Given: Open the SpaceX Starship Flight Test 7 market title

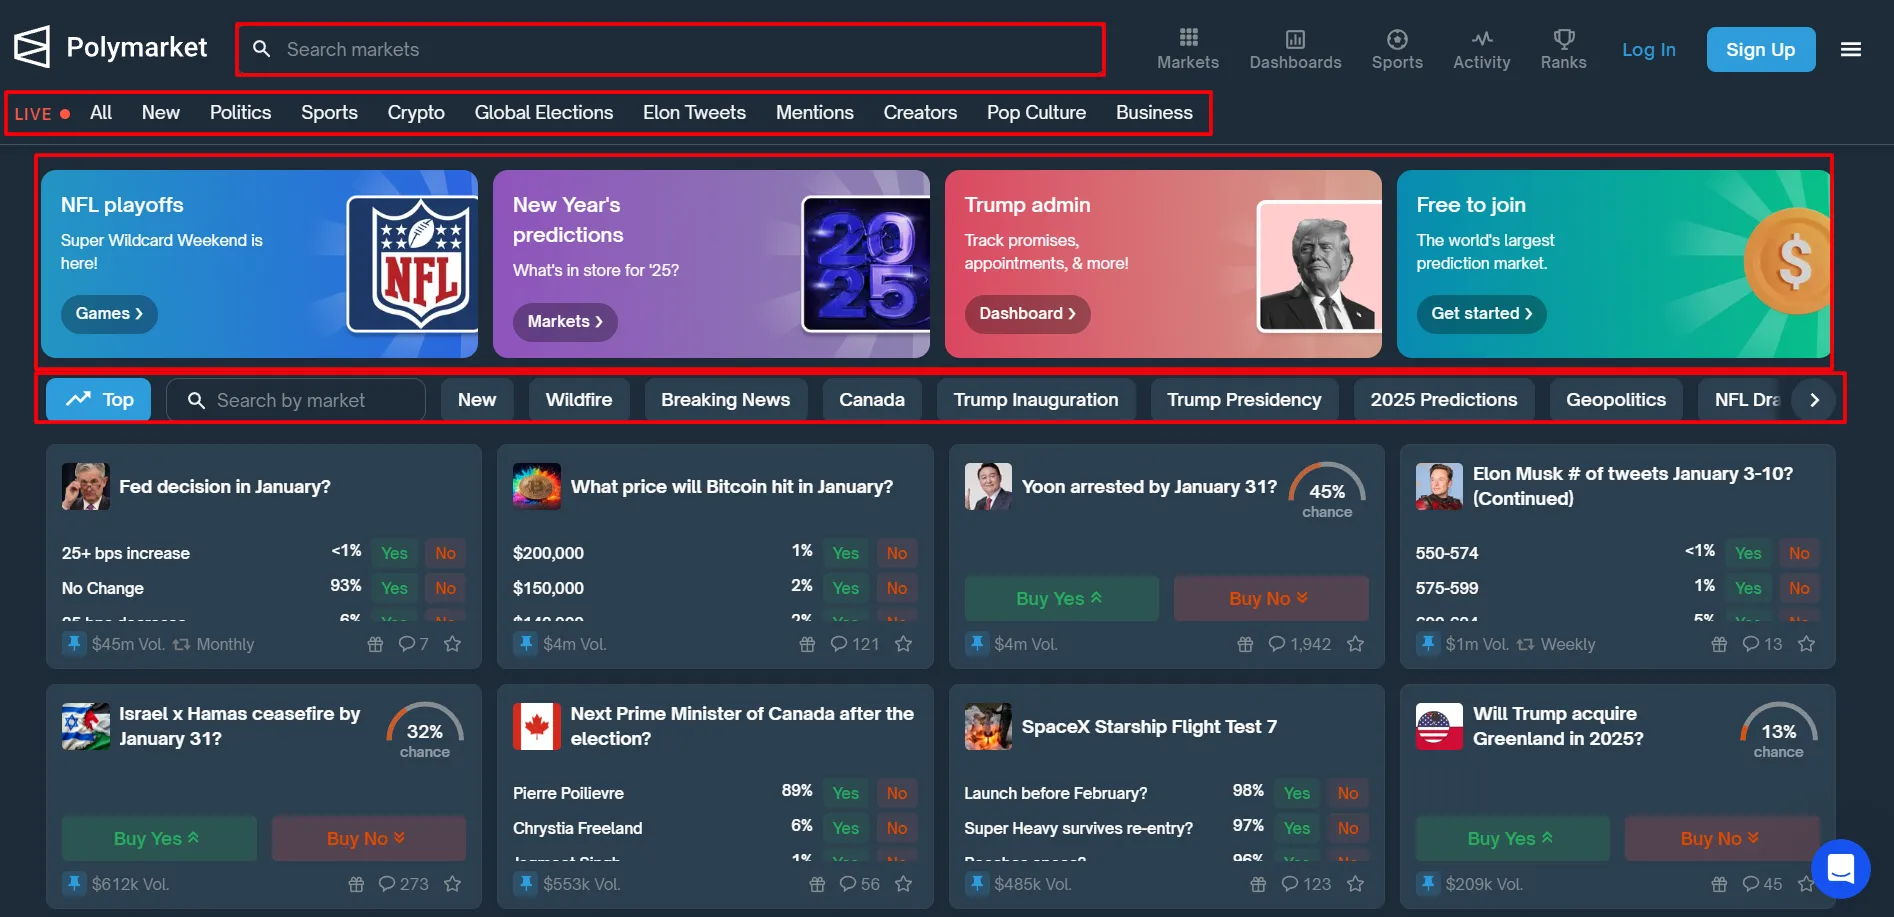Looking at the screenshot, I should [x=1149, y=727].
